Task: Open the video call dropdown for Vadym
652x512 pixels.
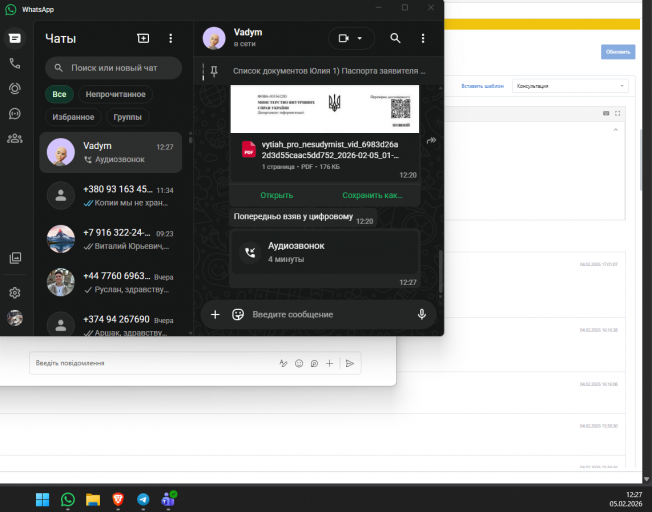Action: (x=351, y=38)
